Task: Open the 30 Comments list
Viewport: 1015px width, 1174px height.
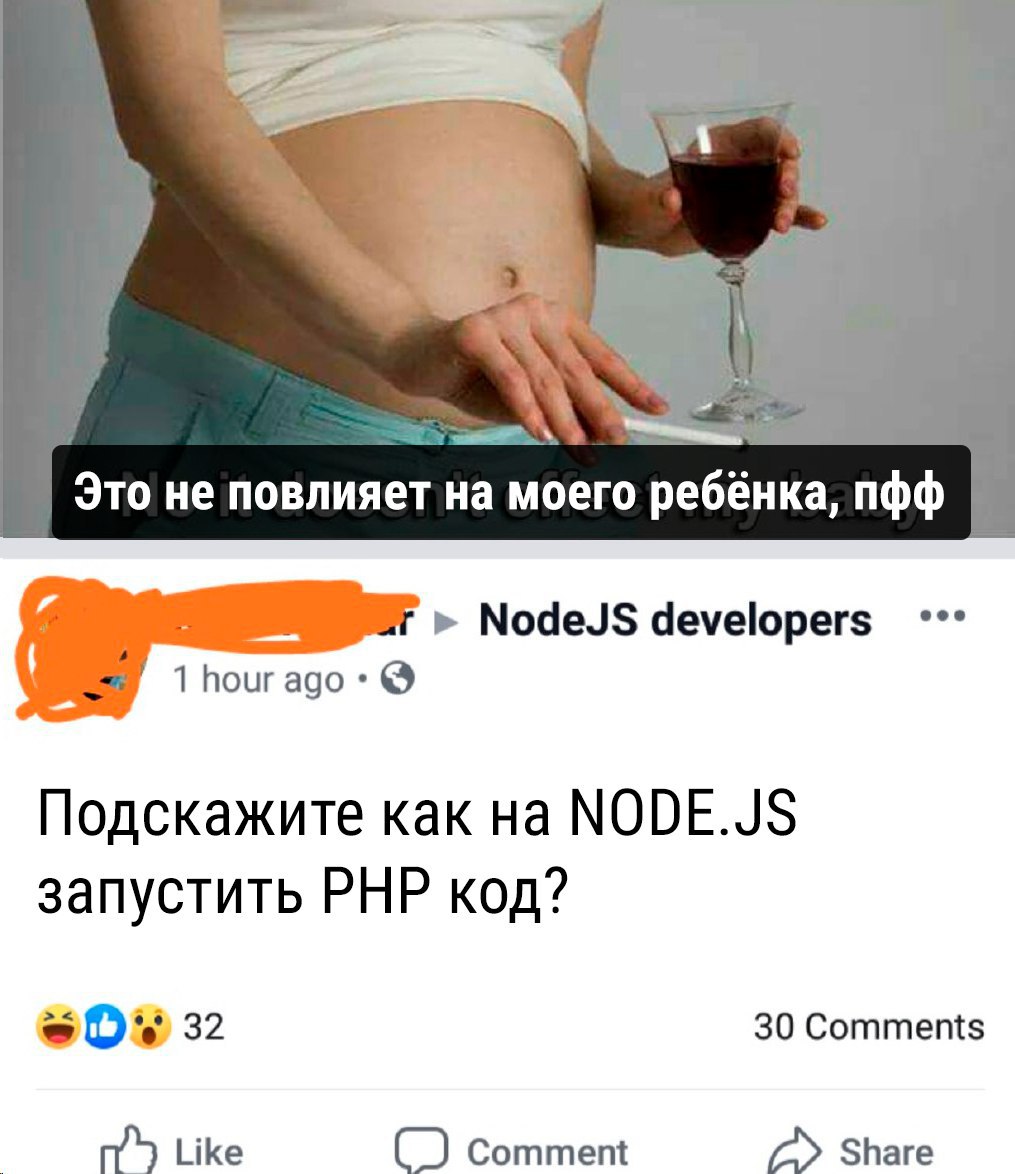Action: 869,1027
